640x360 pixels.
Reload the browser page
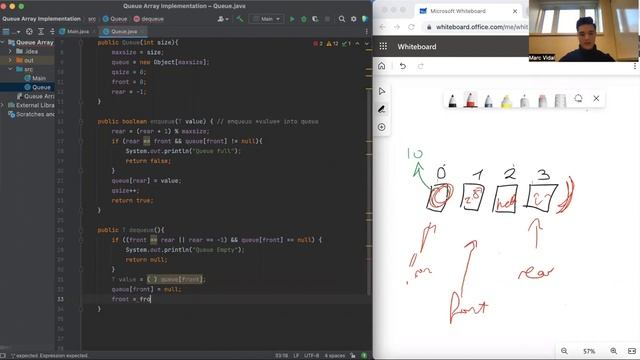pos(411,27)
